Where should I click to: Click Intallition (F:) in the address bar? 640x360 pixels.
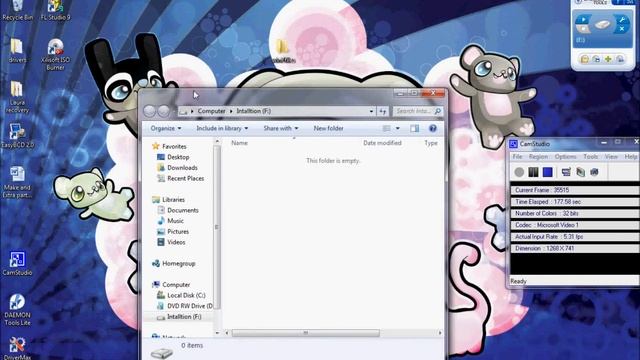(253, 111)
